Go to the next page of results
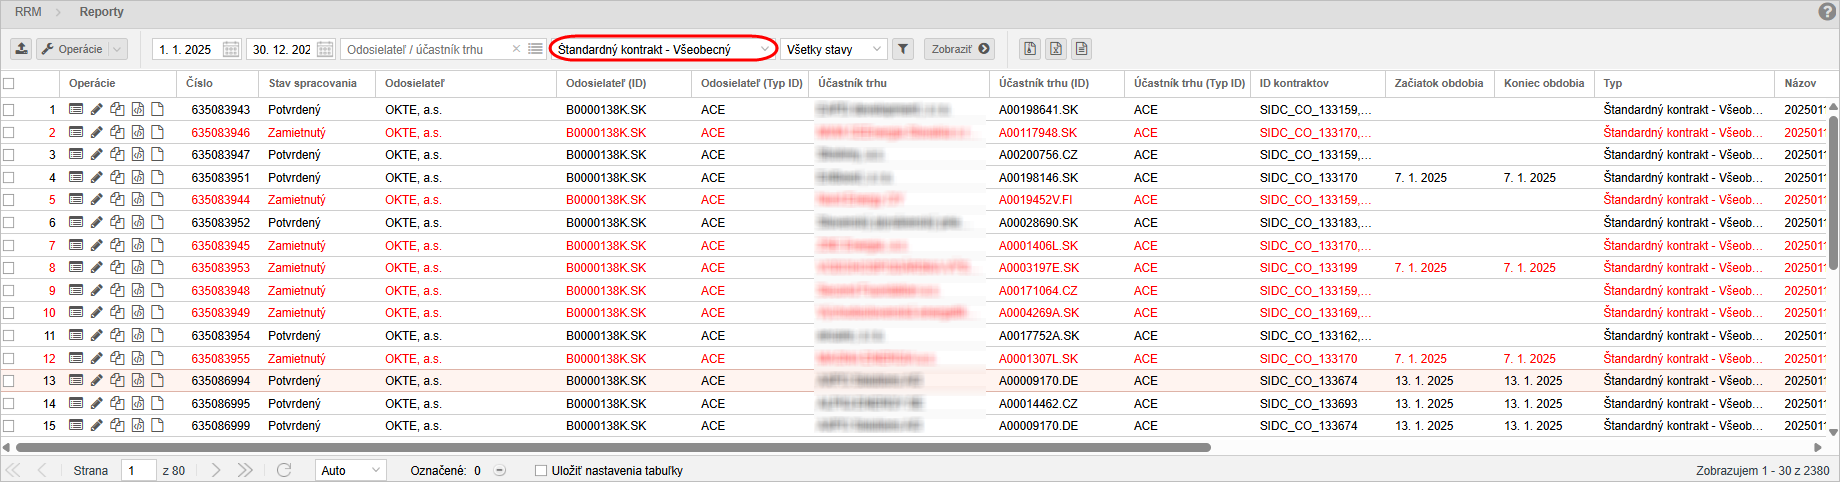Viewport: 1840px width, 490px height. (x=216, y=470)
